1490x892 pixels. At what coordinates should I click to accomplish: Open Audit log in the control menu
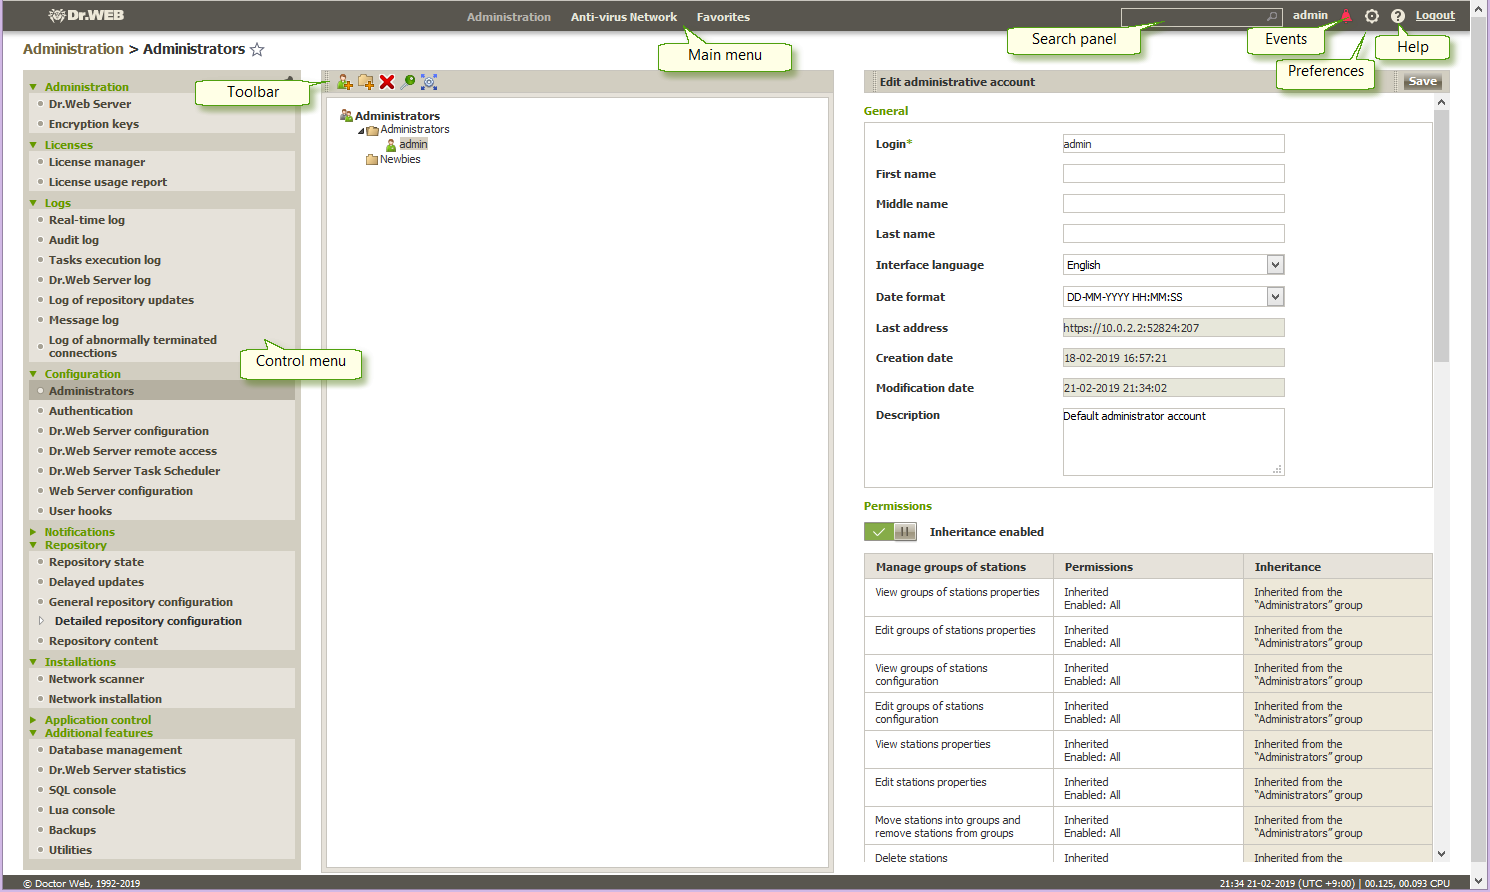point(74,240)
